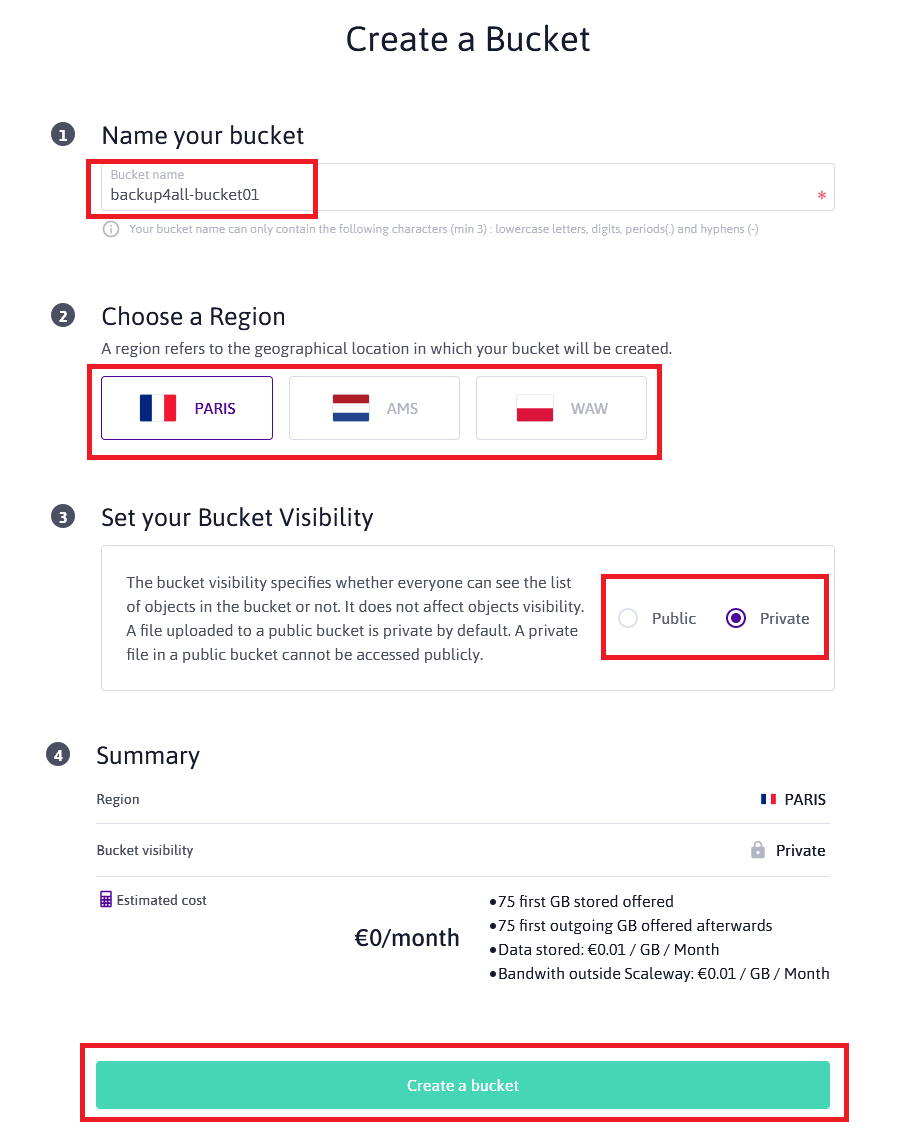Click the €0/month estimated cost text
This screenshot has width=912, height=1133.
tap(407, 938)
